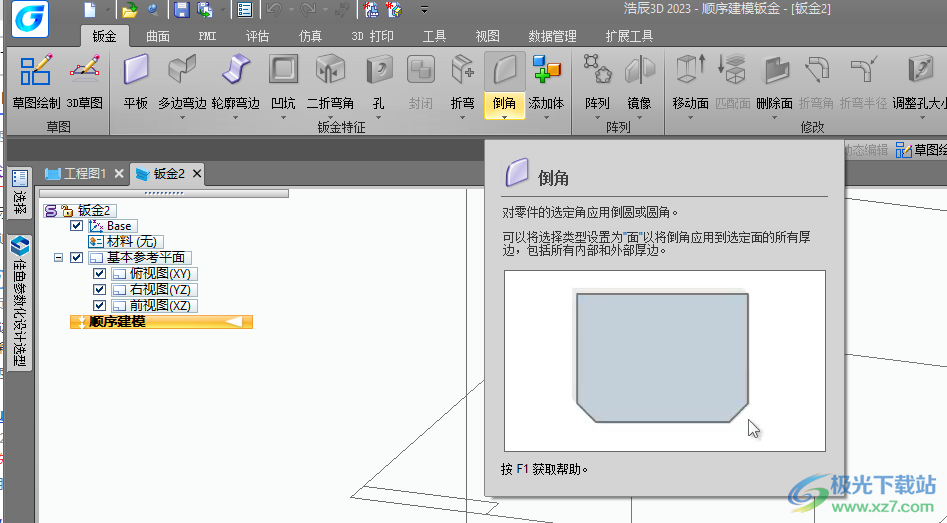Switch to the 钣金 ribbon tab
The width and height of the screenshot is (947, 523).
[x=104, y=36]
